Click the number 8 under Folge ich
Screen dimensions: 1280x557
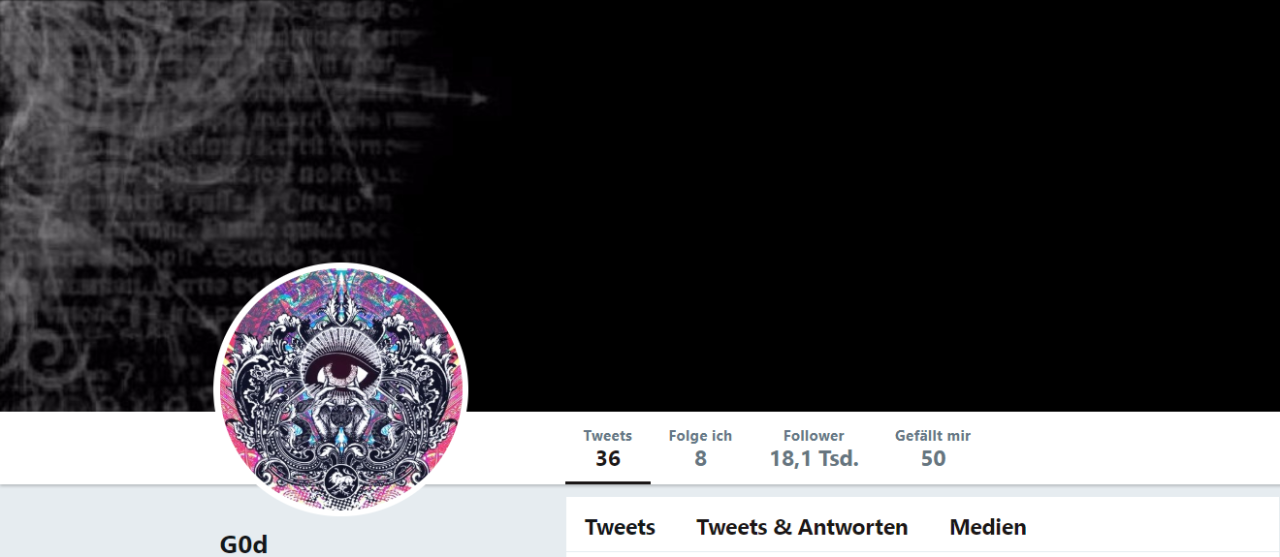700,459
